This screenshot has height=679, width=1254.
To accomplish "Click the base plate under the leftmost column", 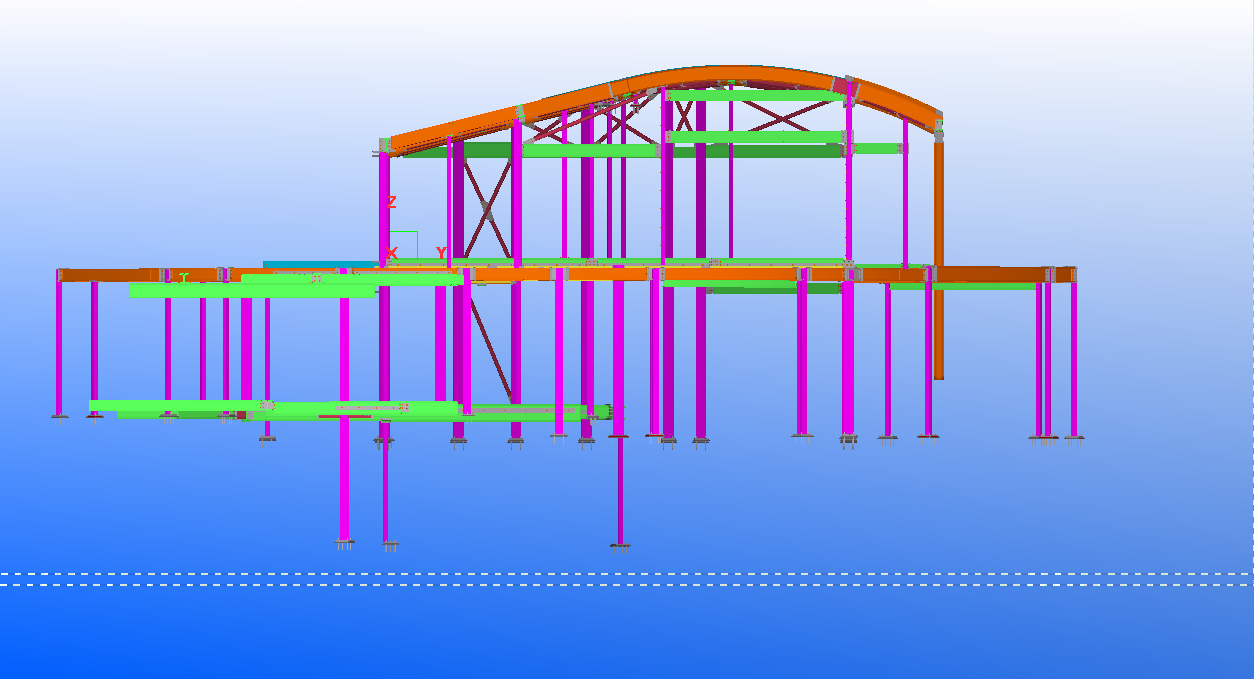I will [59, 418].
